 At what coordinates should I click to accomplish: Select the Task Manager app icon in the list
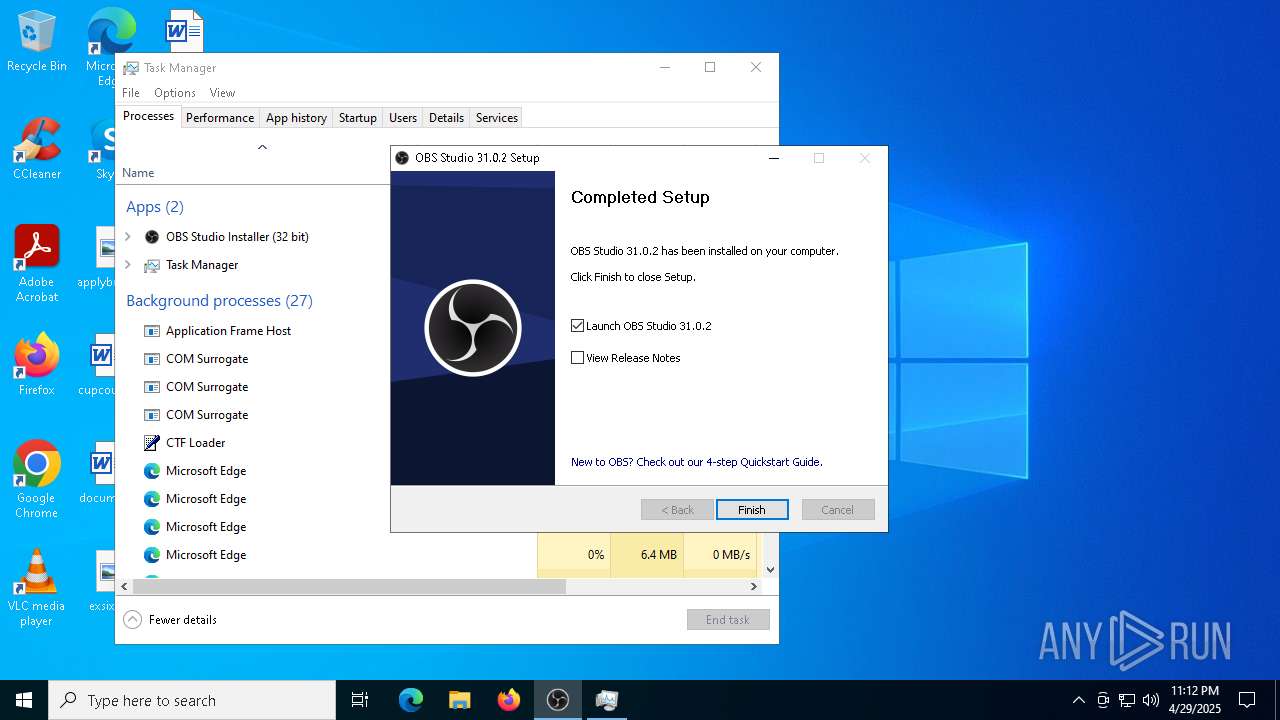click(x=152, y=265)
